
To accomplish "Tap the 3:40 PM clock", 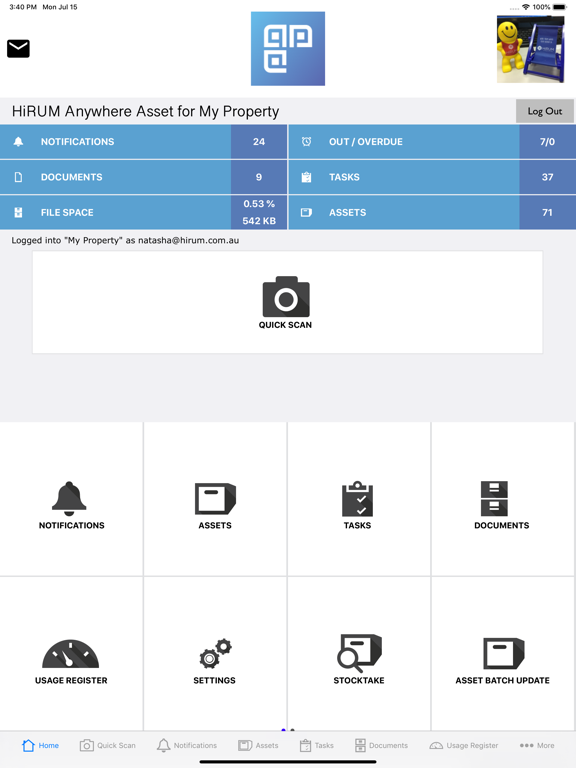I will click(23, 7).
